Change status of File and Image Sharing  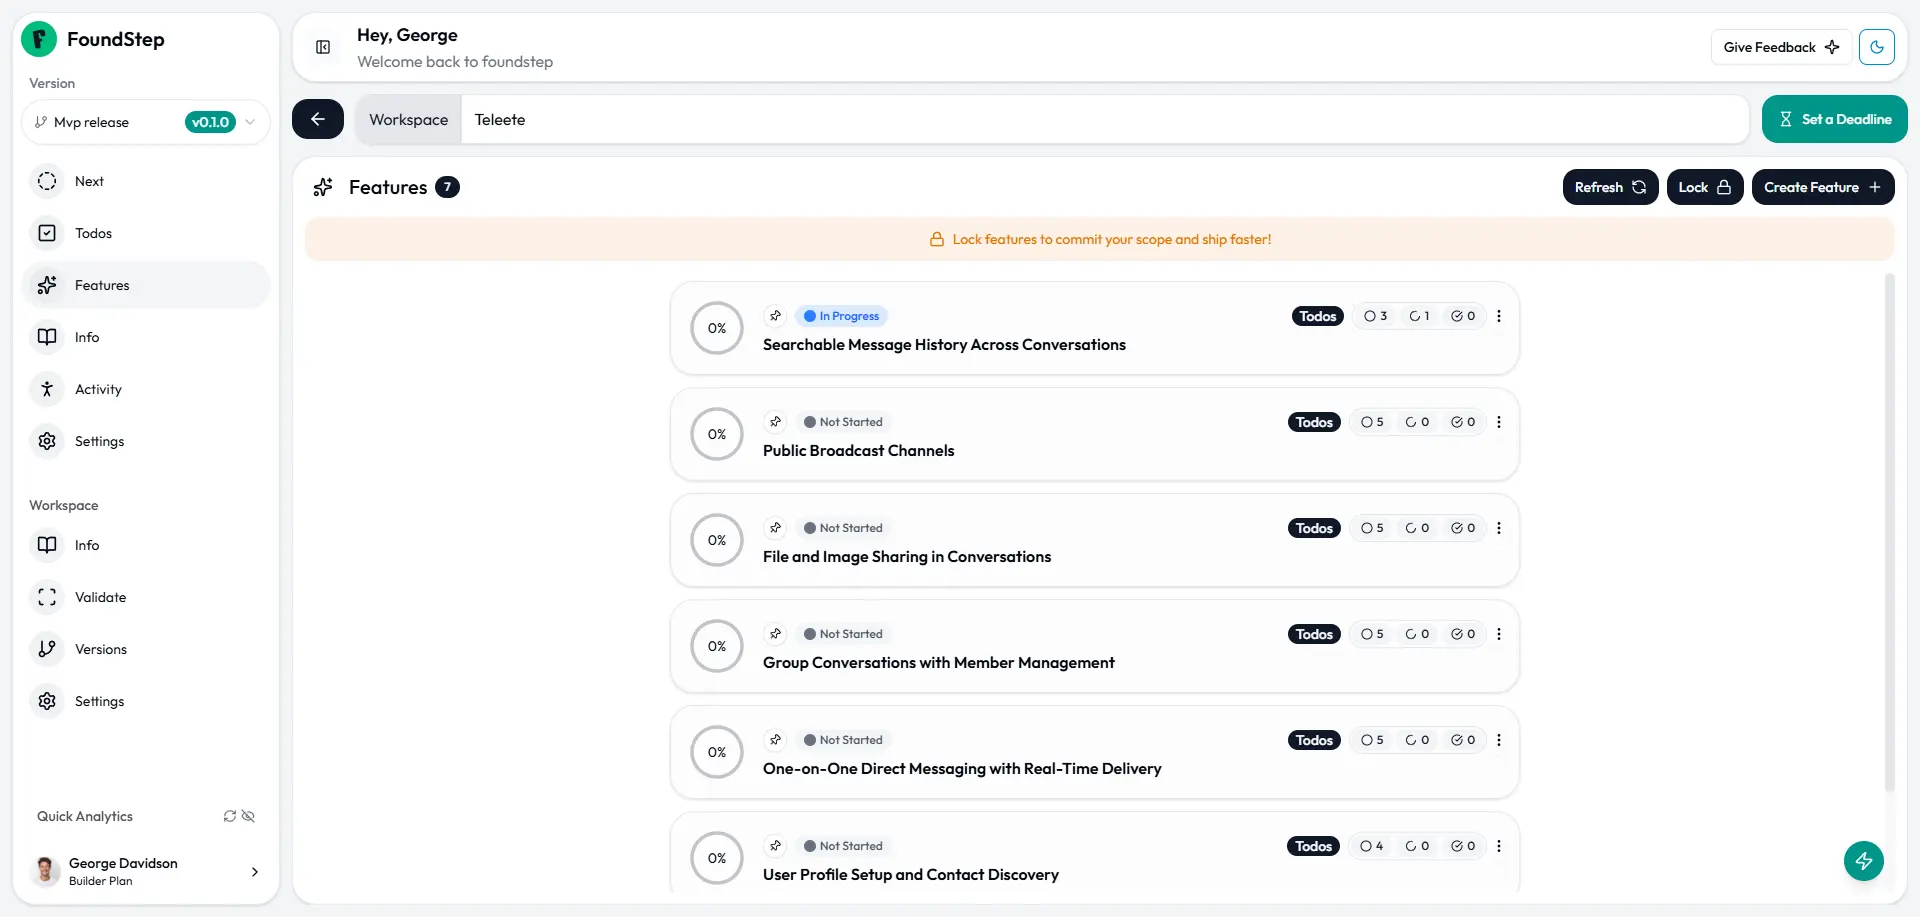(843, 528)
